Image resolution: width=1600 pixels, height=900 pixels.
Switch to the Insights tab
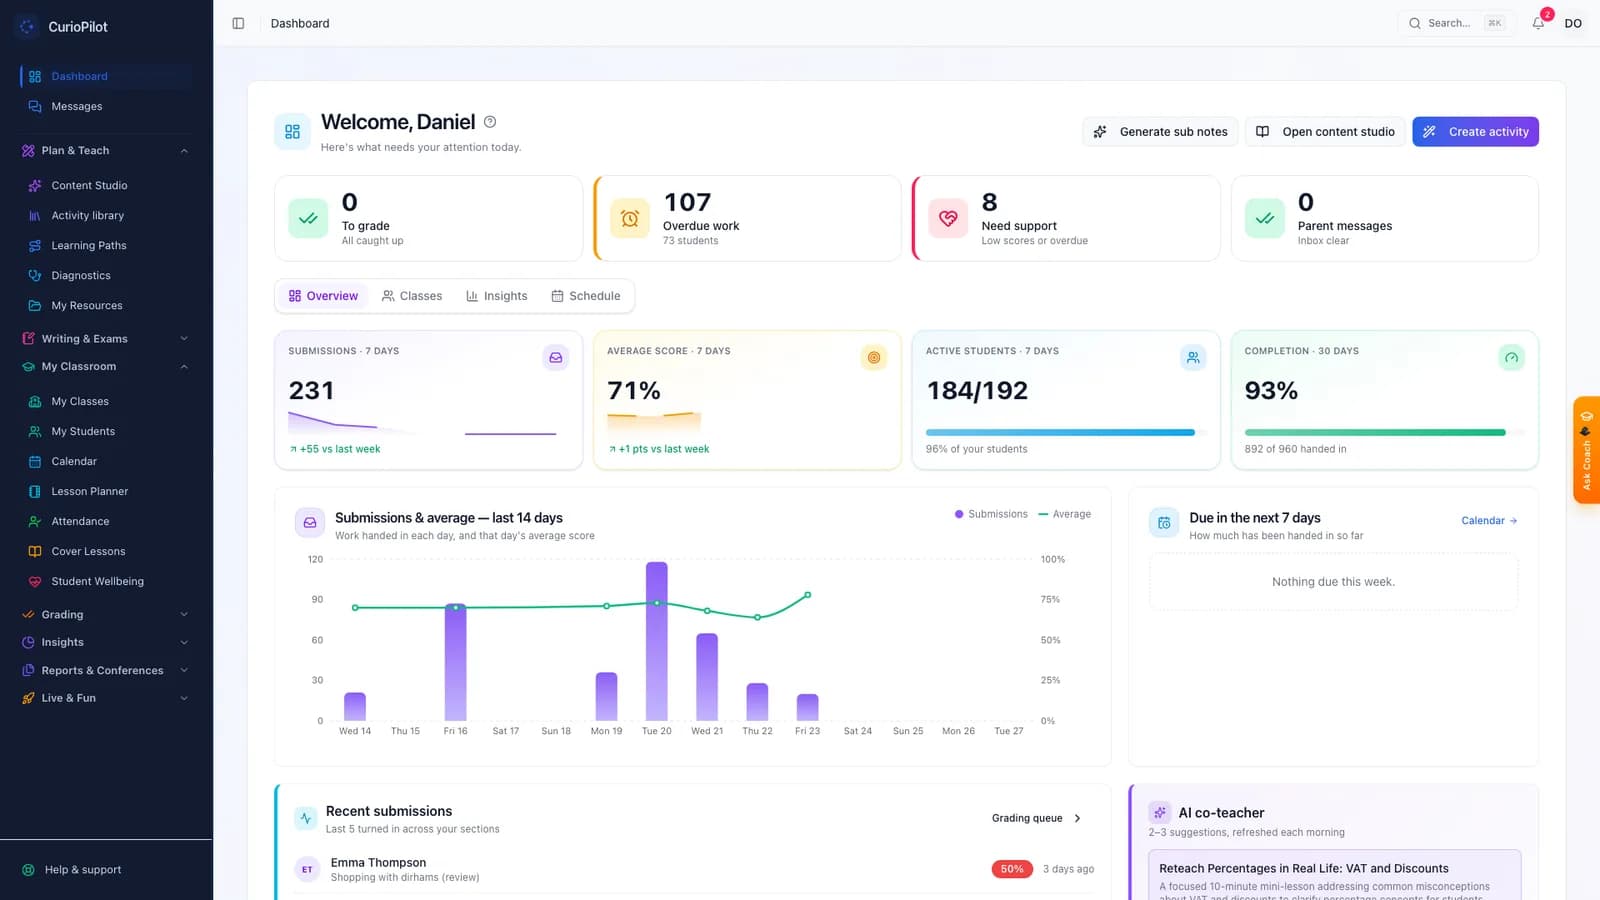497,296
